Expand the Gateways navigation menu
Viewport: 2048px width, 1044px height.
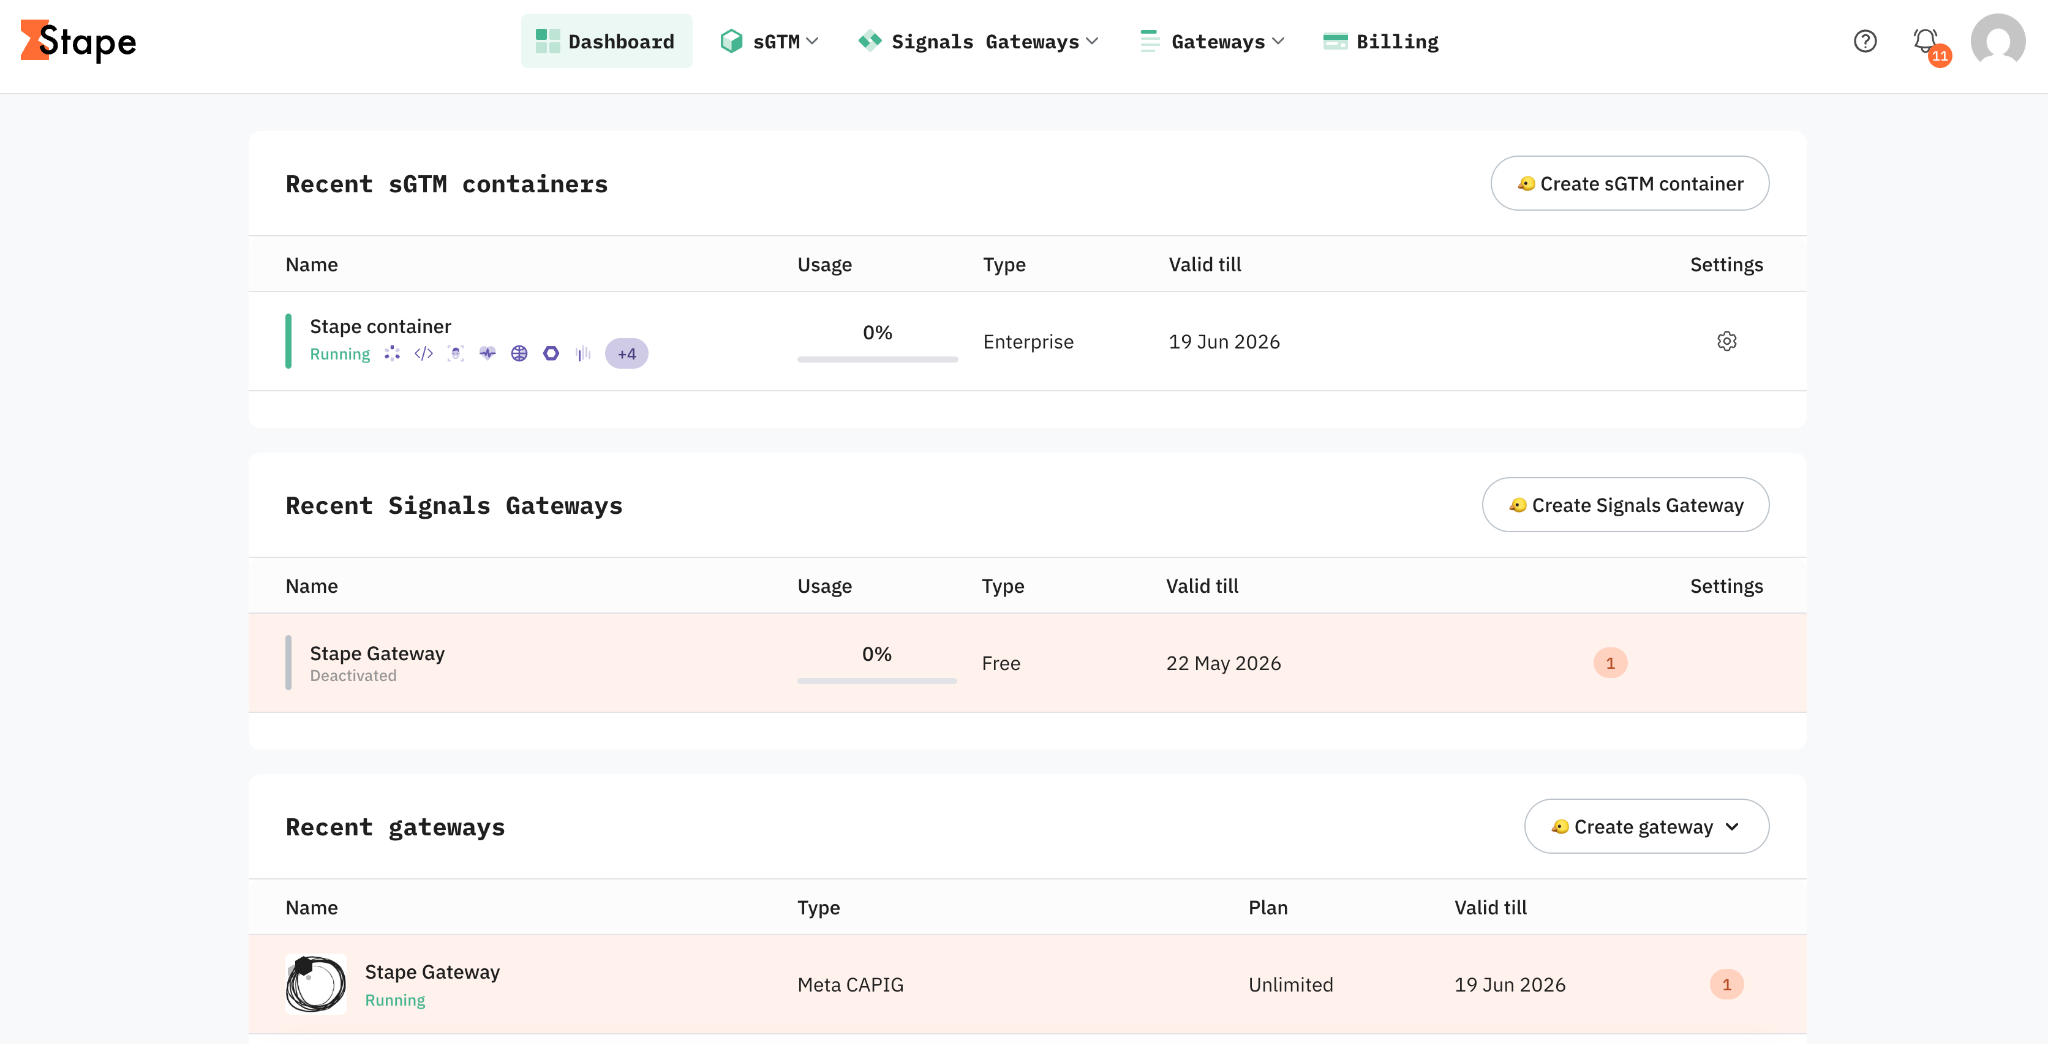(1212, 41)
